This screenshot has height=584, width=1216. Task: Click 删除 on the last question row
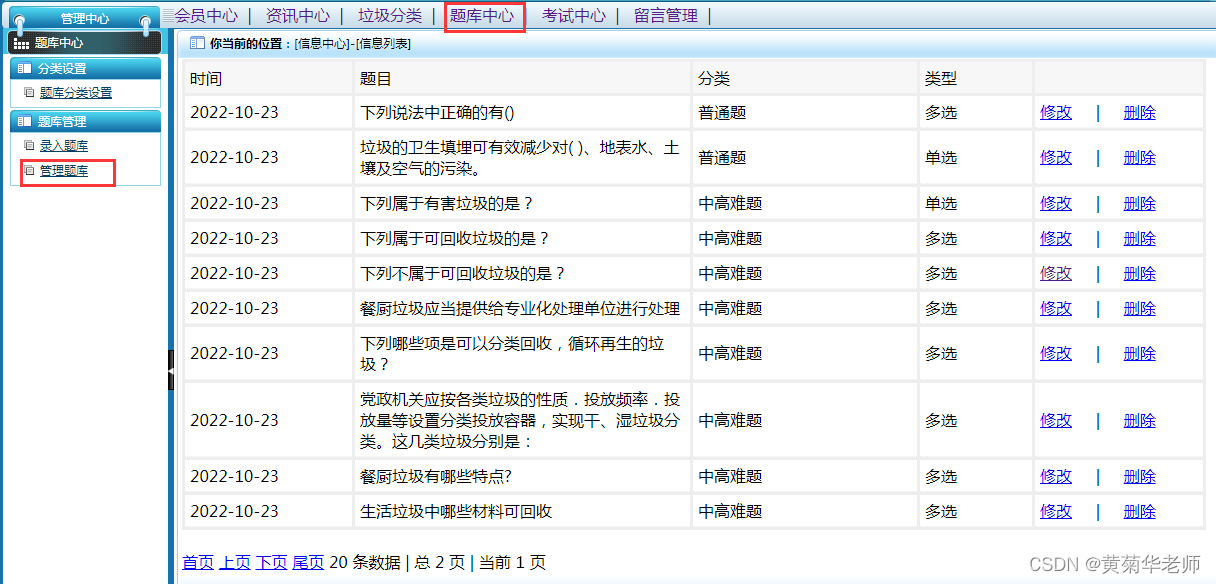tap(1139, 511)
